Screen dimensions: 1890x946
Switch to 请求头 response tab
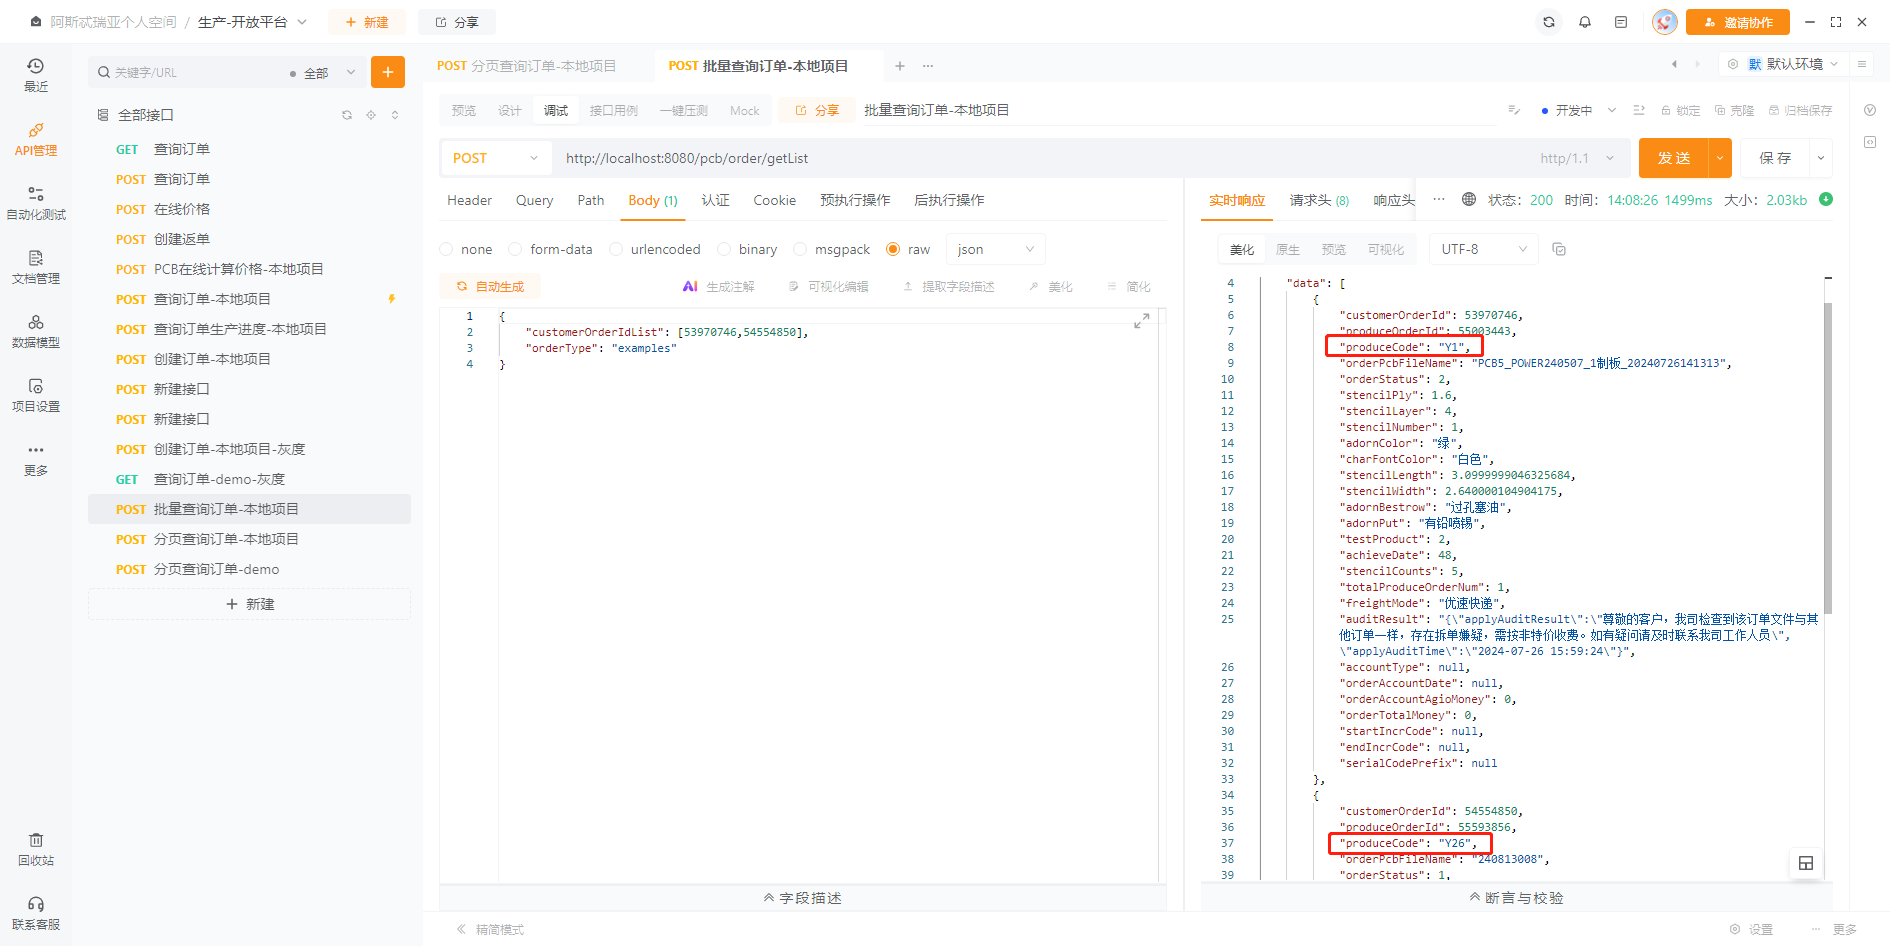pyautogui.click(x=1318, y=200)
